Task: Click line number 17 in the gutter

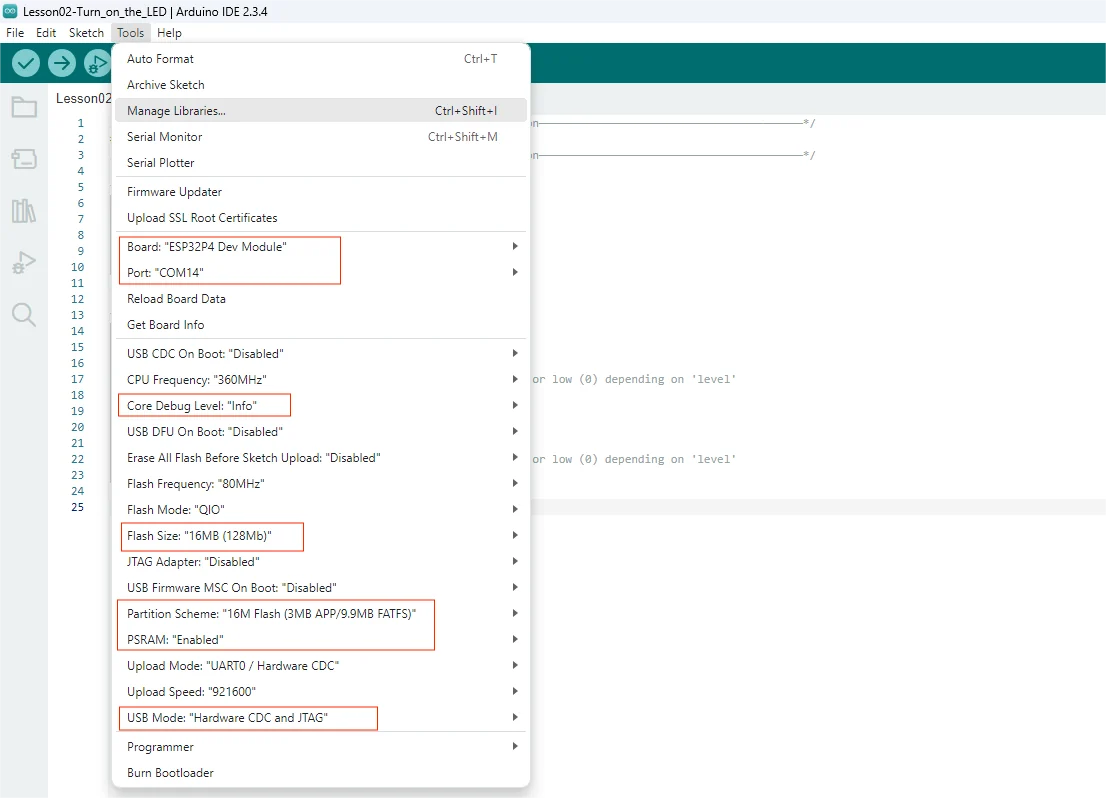Action: pos(78,379)
